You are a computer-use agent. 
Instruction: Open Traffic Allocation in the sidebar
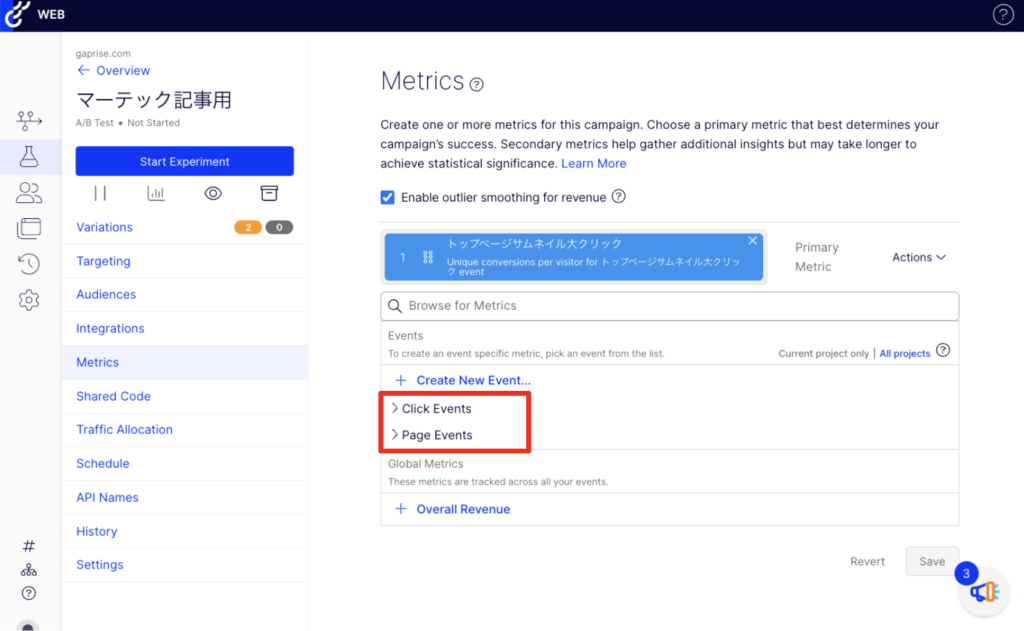125,430
